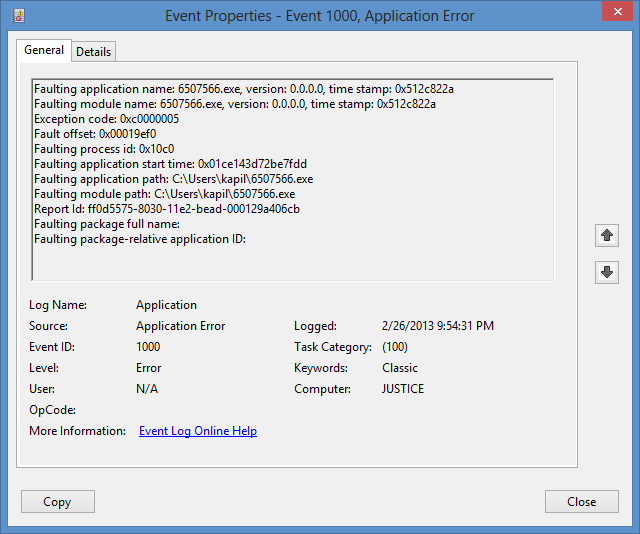This screenshot has height=534, width=640.
Task: Click the Fault offset 0x00019ef0 line
Action: 95,134
